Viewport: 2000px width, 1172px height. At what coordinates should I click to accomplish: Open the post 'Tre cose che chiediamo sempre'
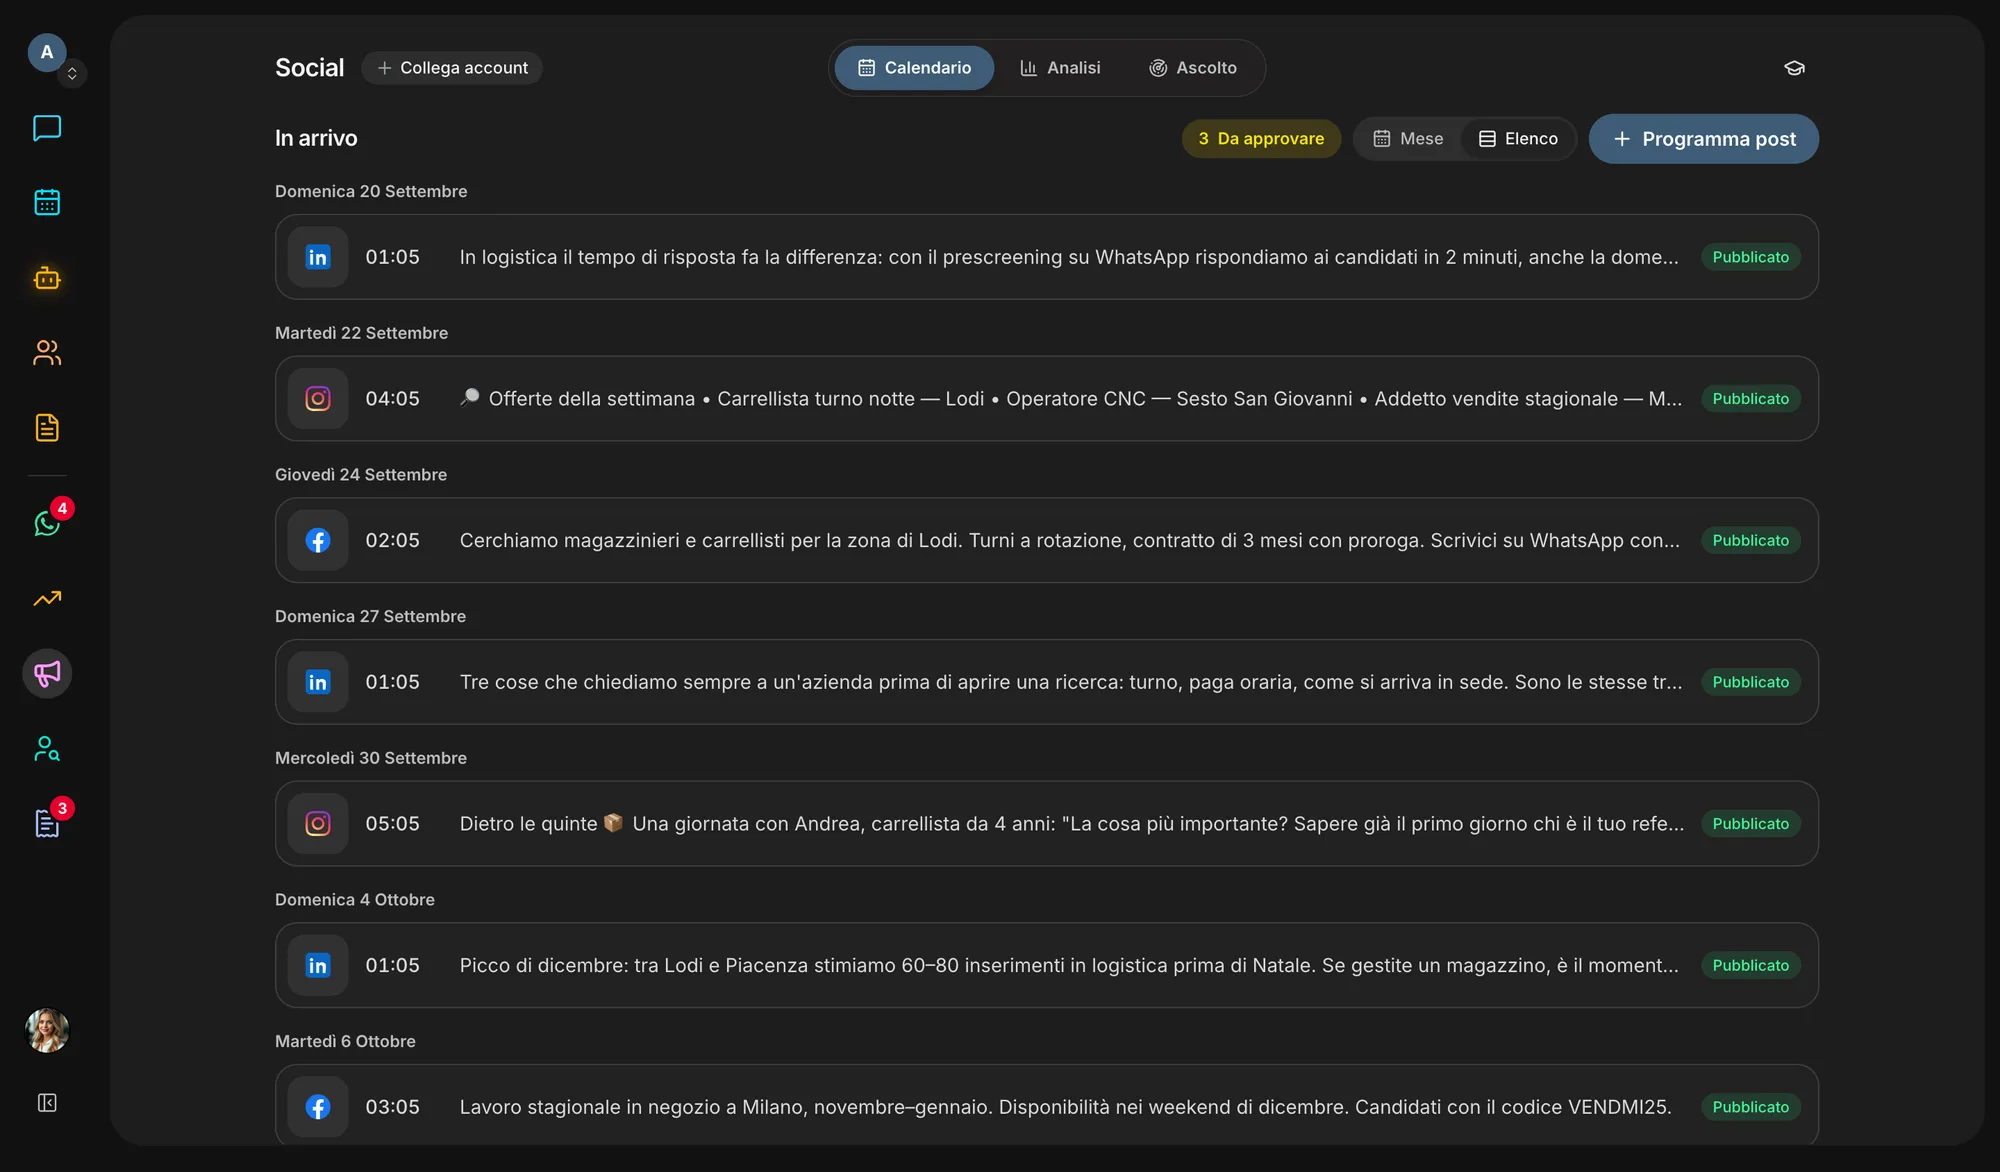click(1047, 682)
